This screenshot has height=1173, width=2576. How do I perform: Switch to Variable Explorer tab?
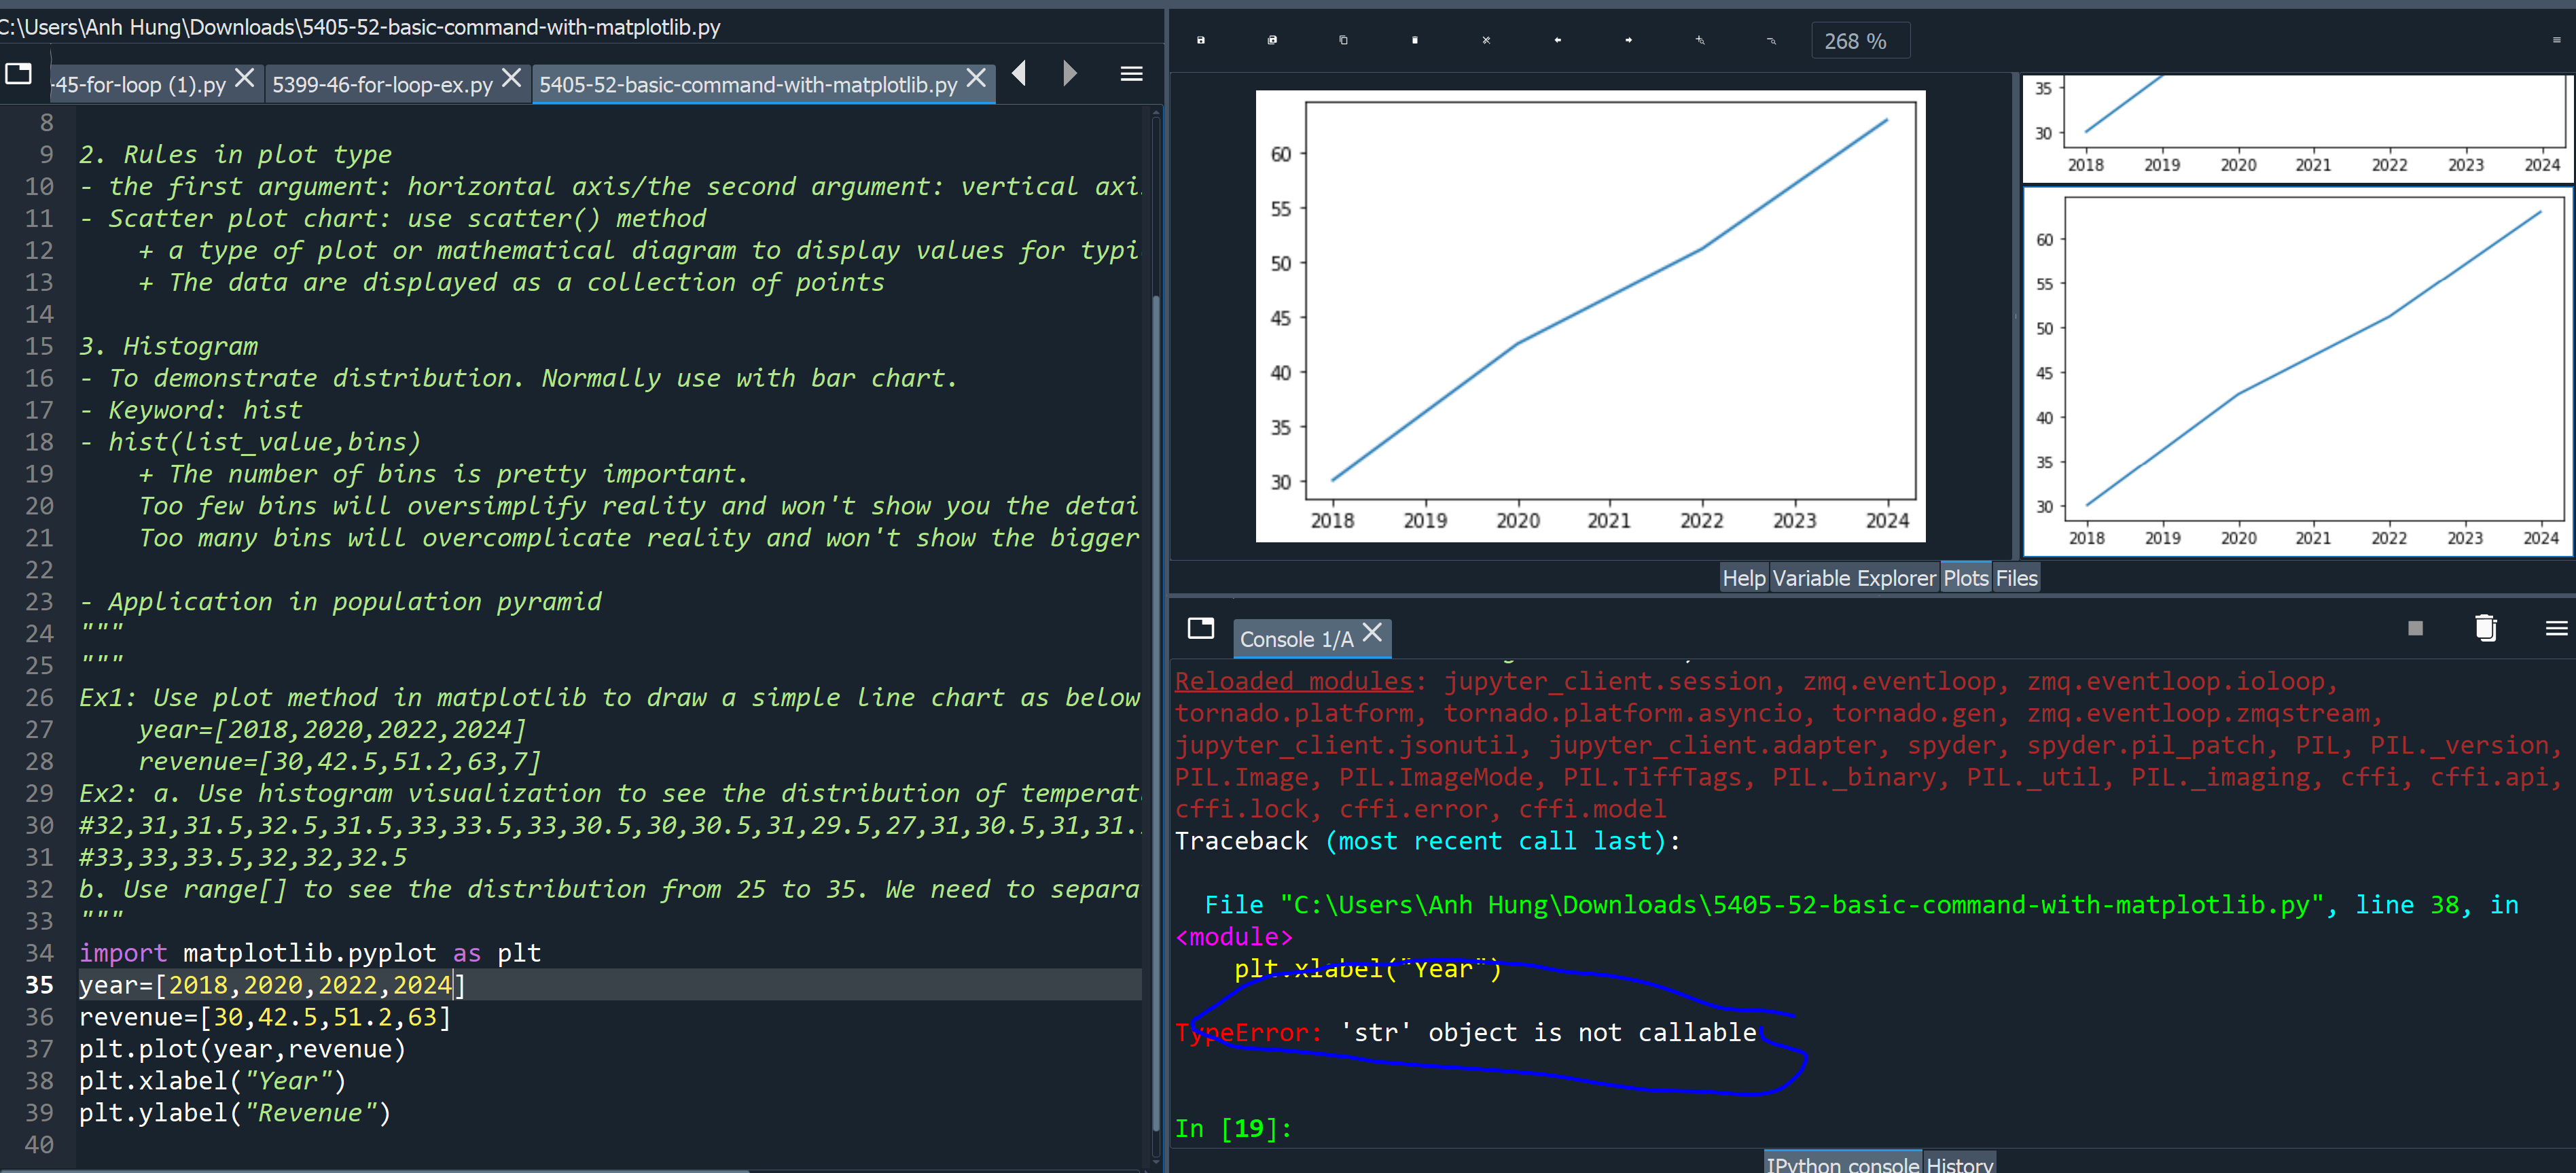point(1854,578)
